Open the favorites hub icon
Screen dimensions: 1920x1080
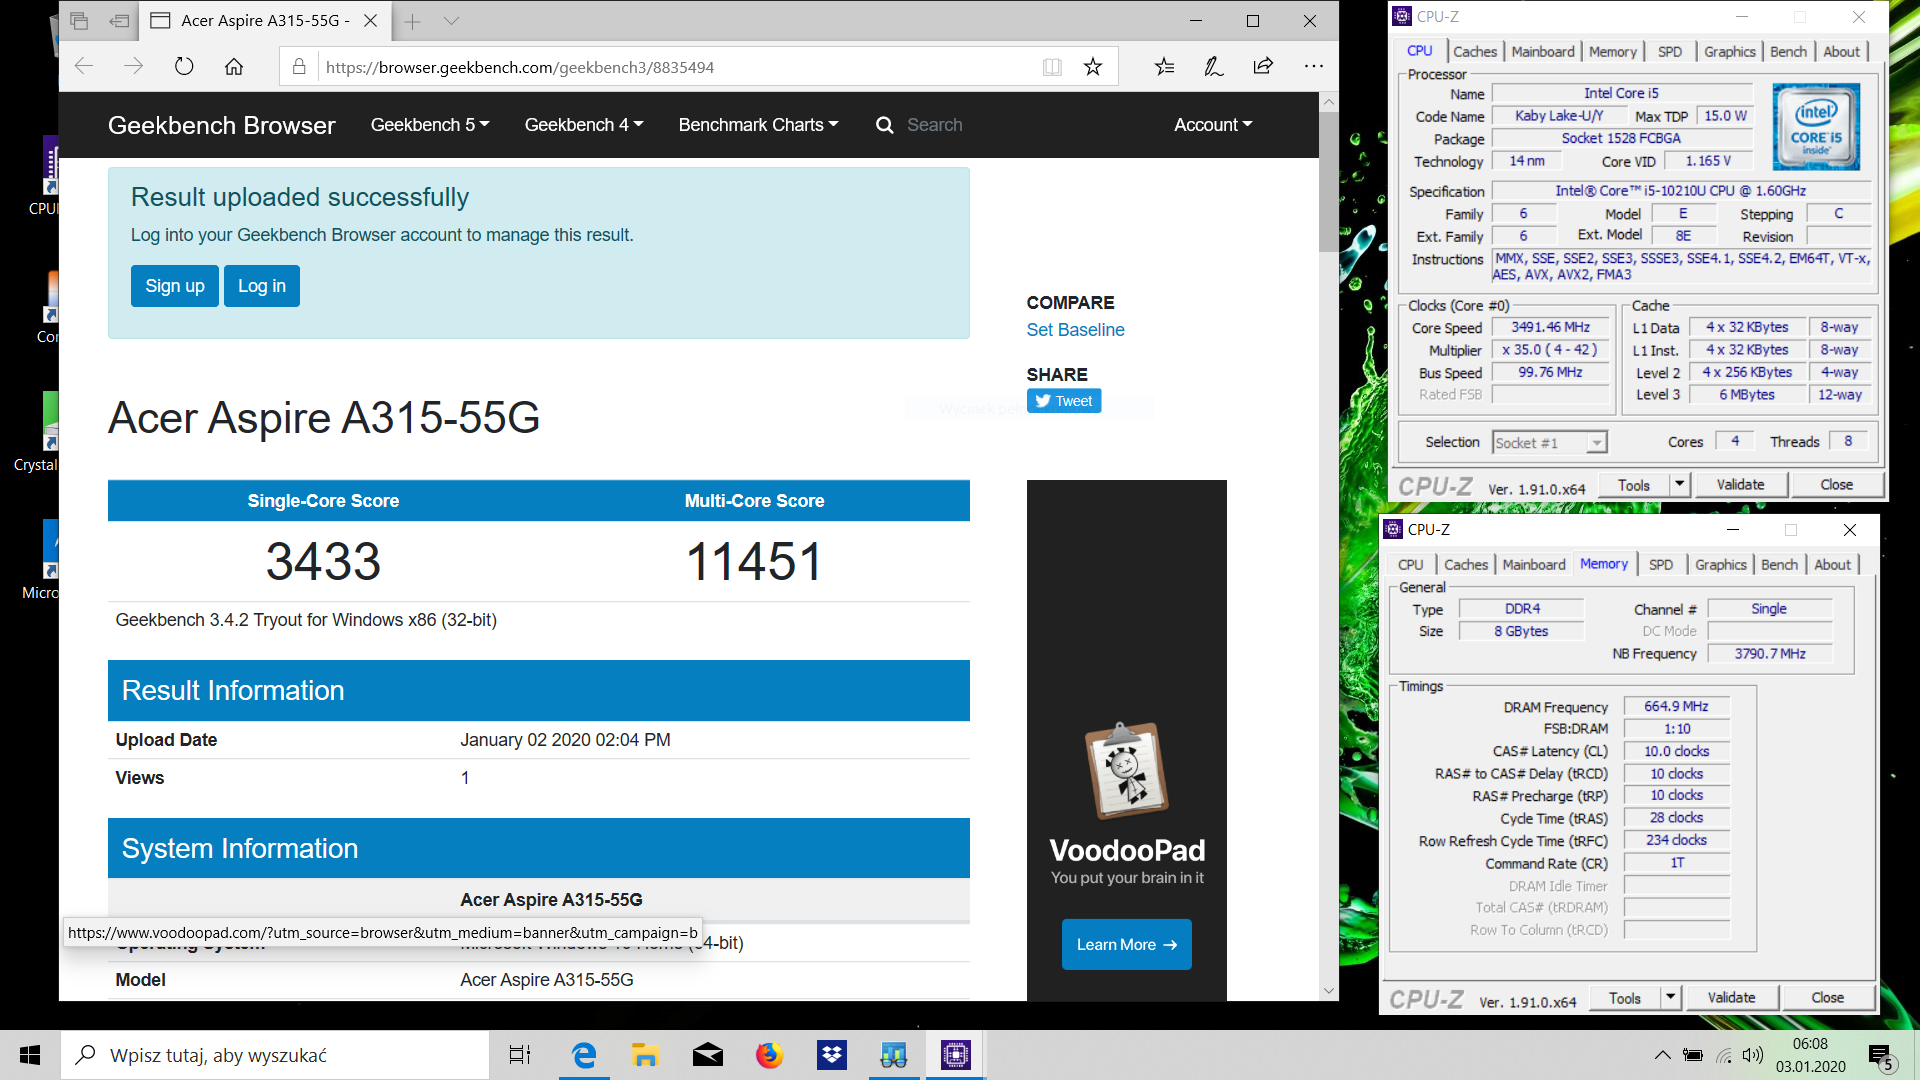(1164, 67)
